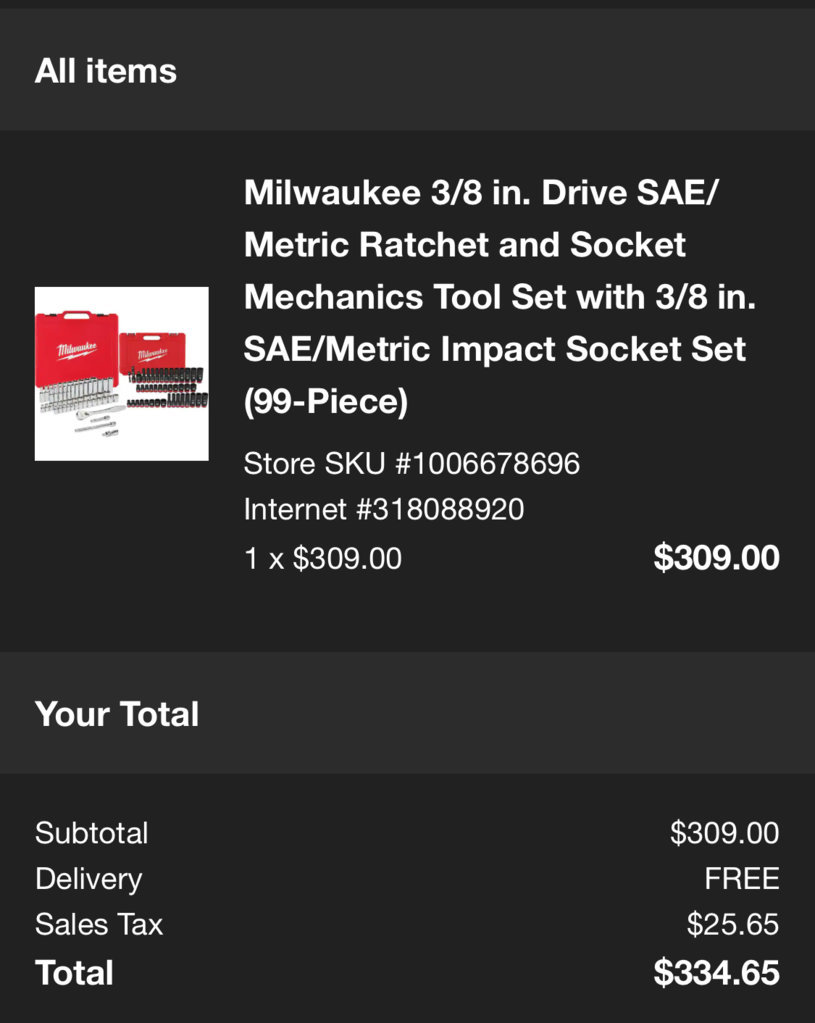Click the Subtotal label
815x1023 pixels.
tap(92, 833)
